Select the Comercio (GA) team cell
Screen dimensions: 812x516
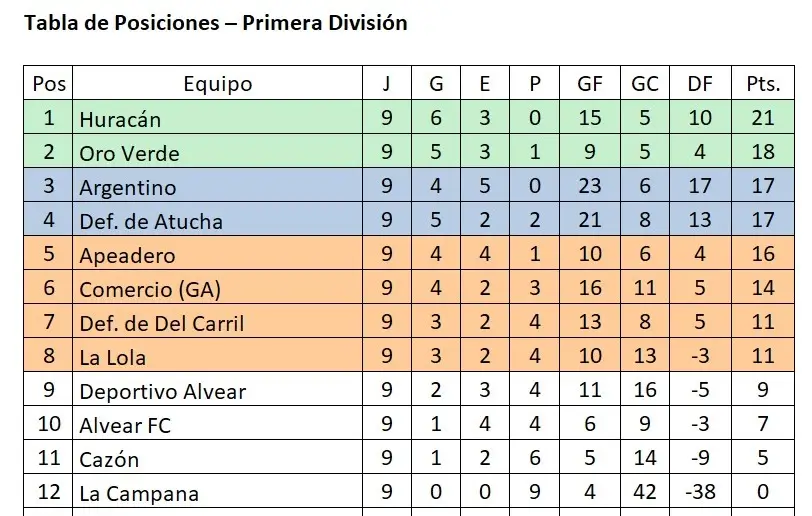[150, 289]
